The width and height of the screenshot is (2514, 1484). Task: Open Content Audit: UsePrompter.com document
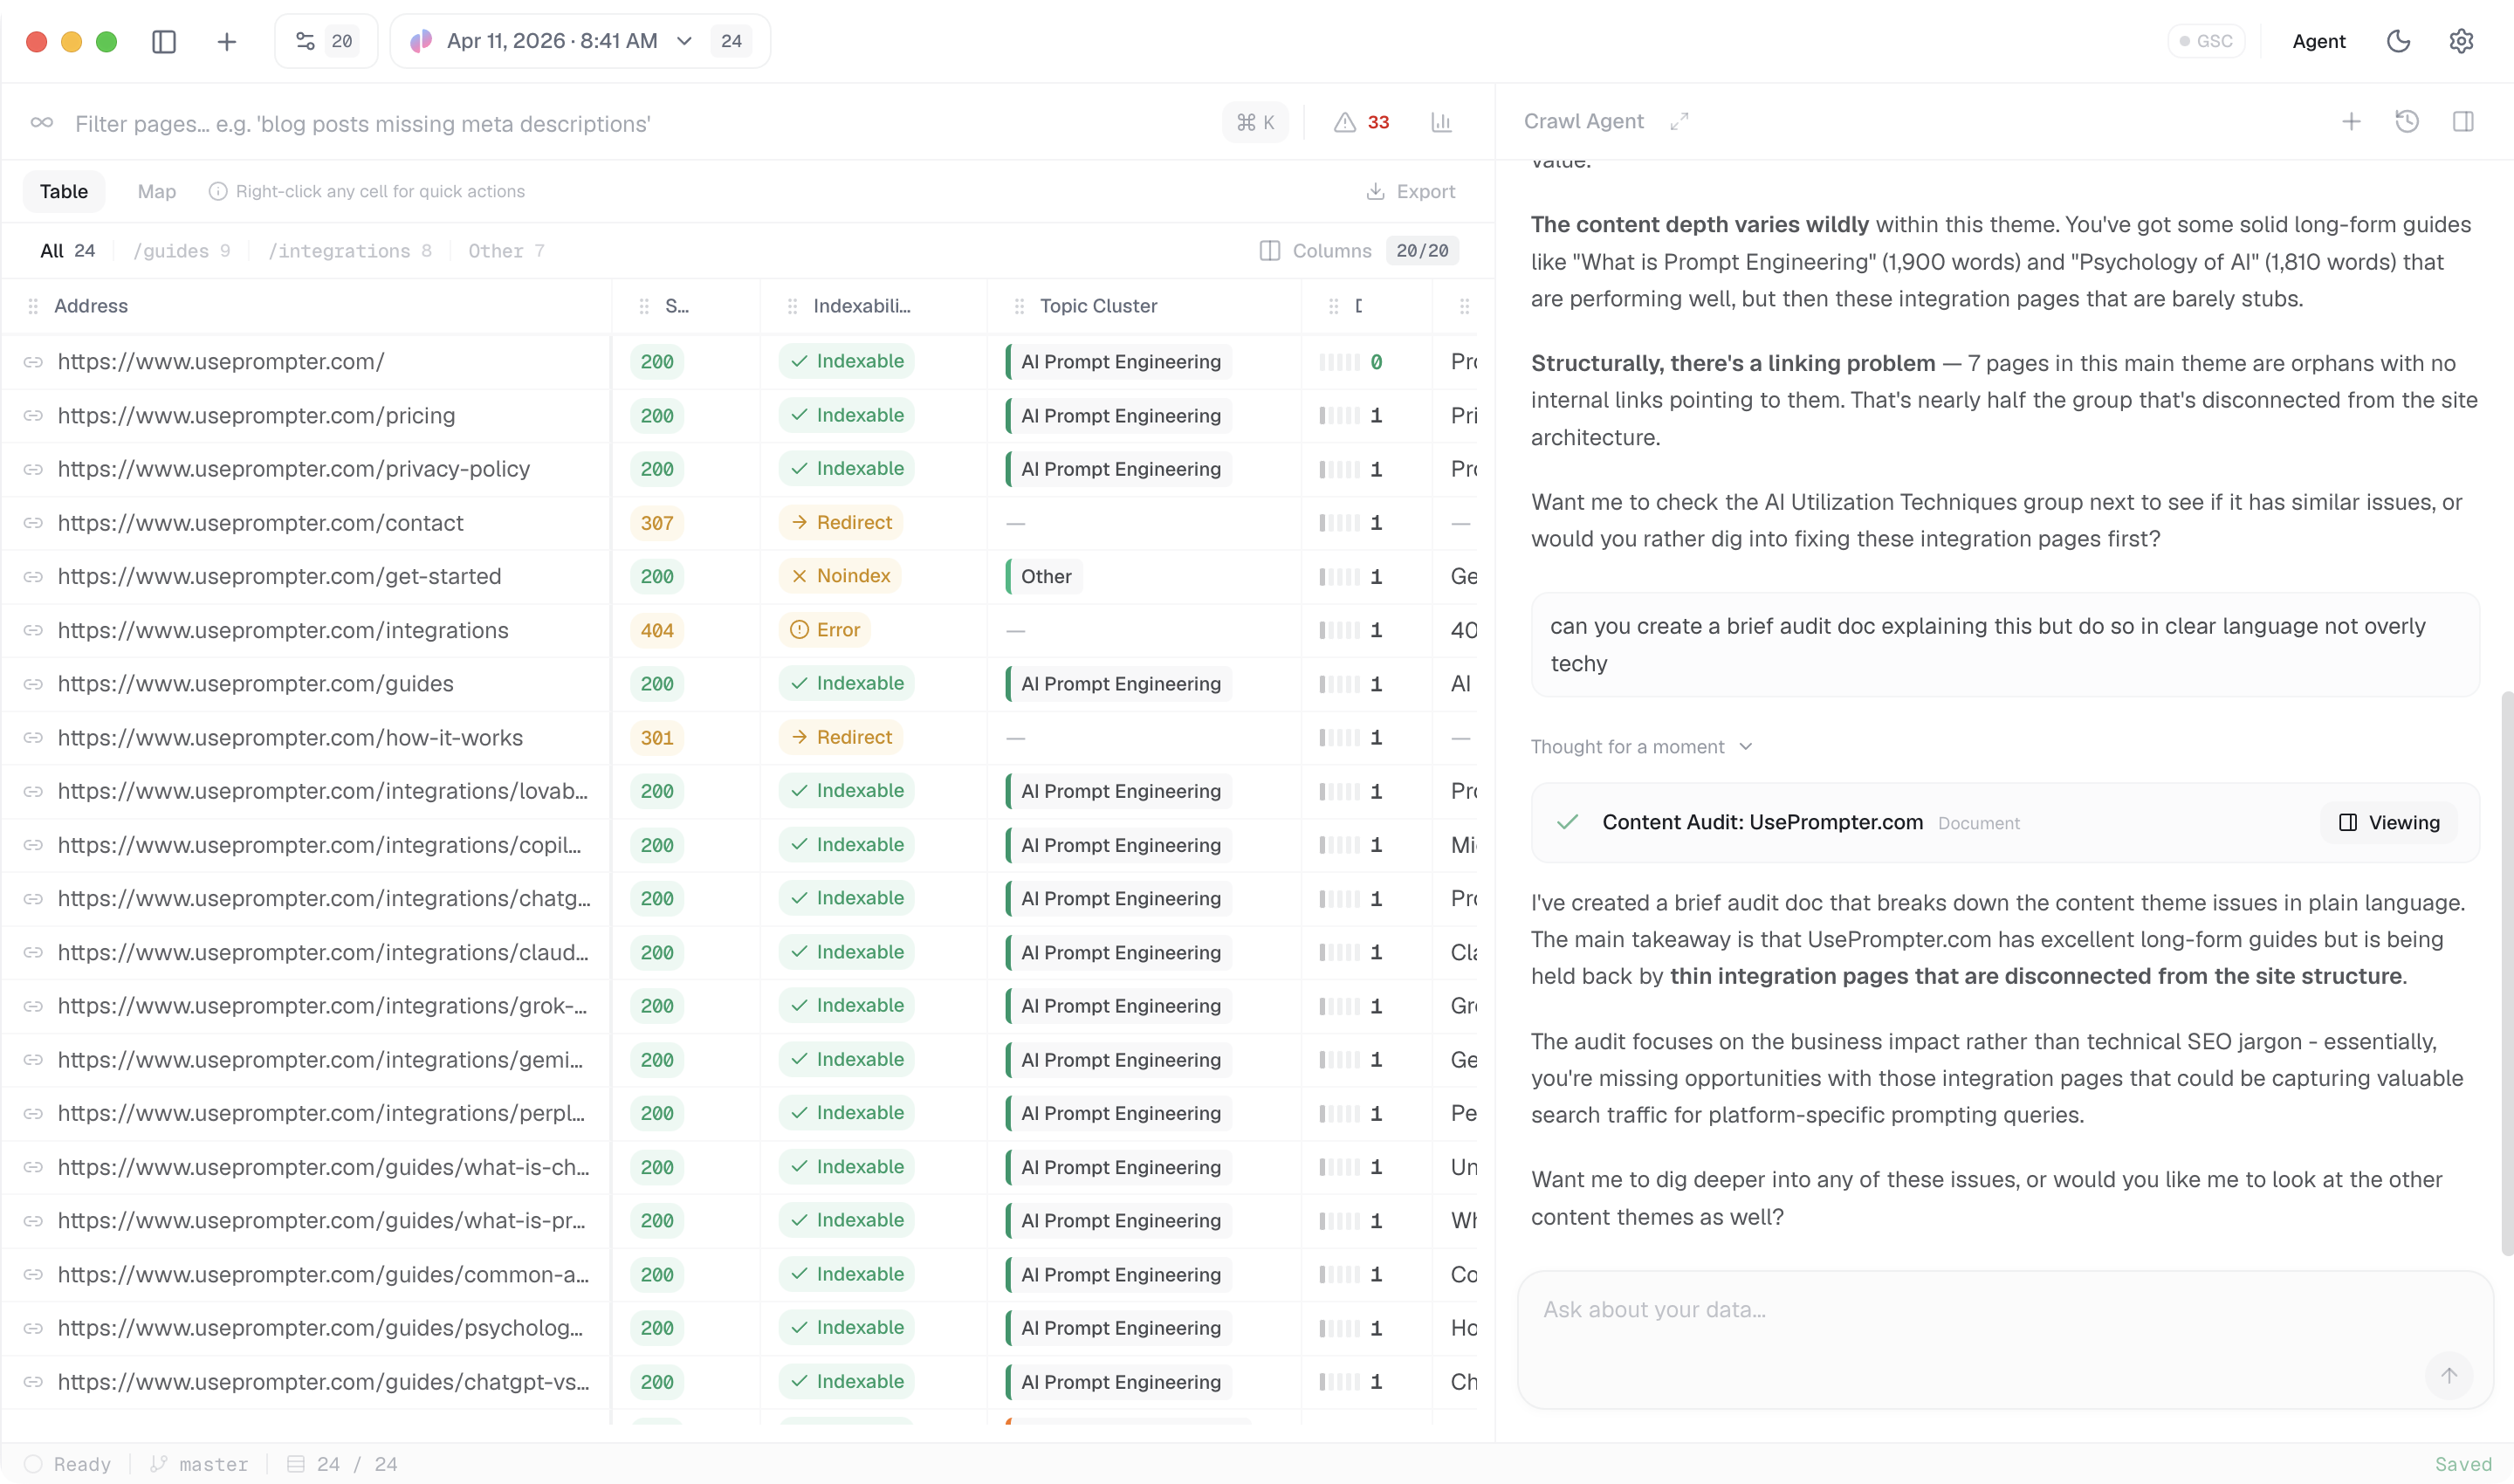(x=1762, y=822)
